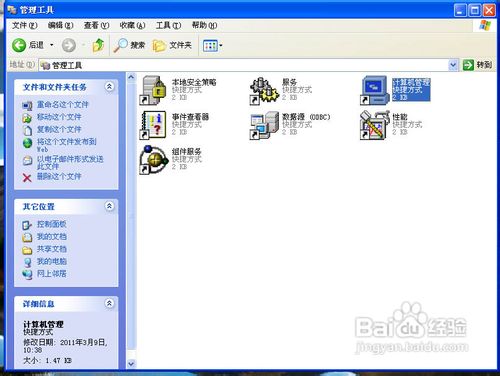This screenshot has height=376, width=500.
Task: Select the 计算机管理 computer icon
Action: 375,90
